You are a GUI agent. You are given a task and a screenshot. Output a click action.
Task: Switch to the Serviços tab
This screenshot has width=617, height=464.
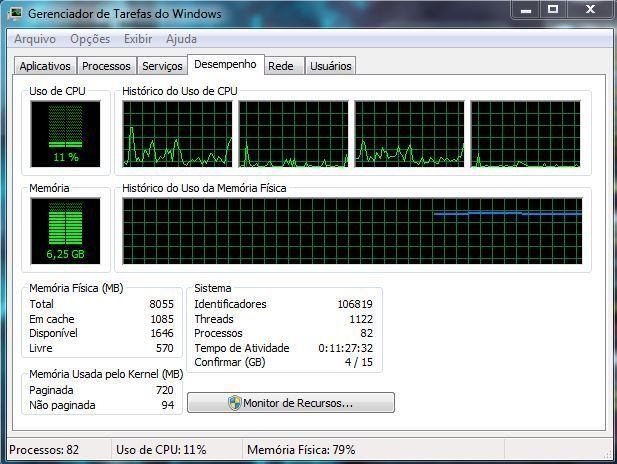pyautogui.click(x=162, y=66)
